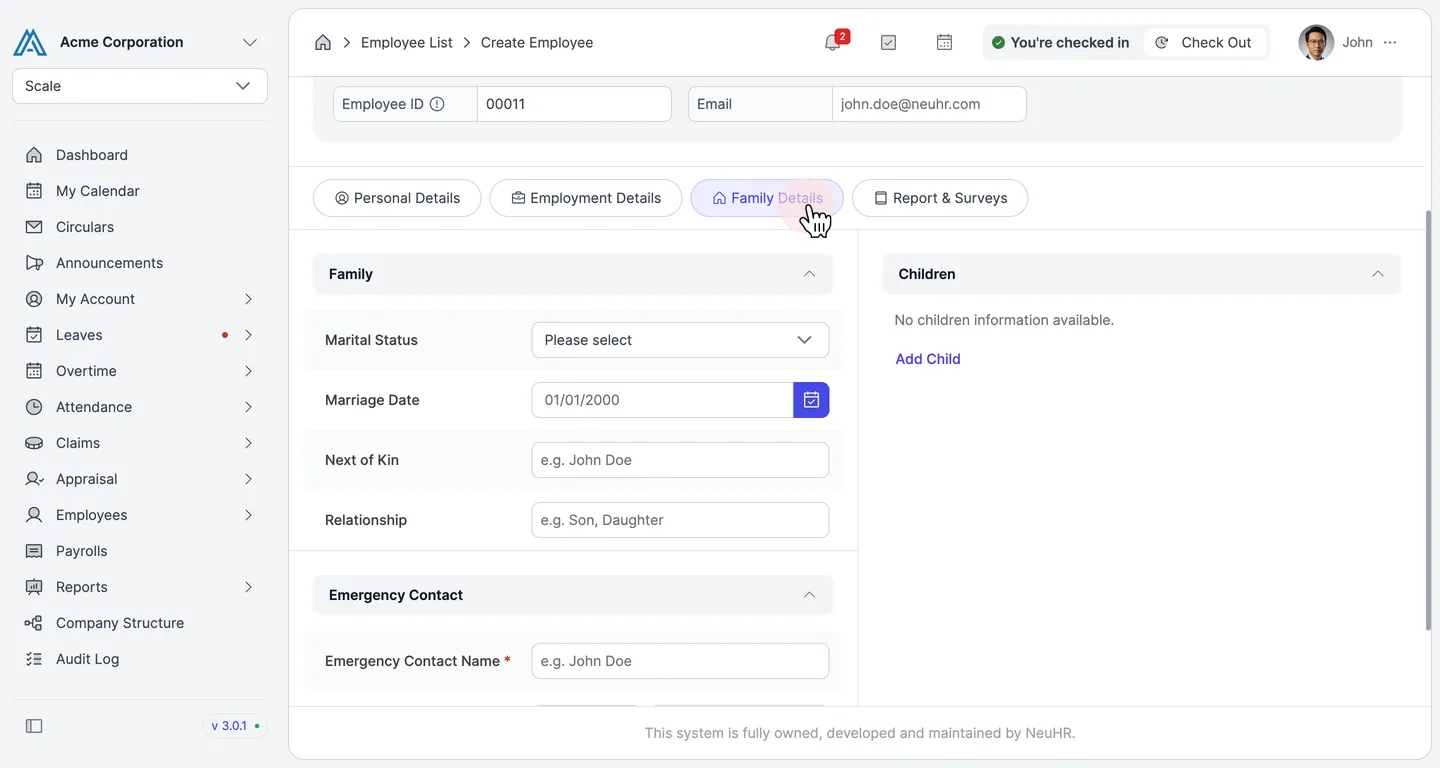
Task: Click the Circulars envelope icon
Action: coord(34,227)
